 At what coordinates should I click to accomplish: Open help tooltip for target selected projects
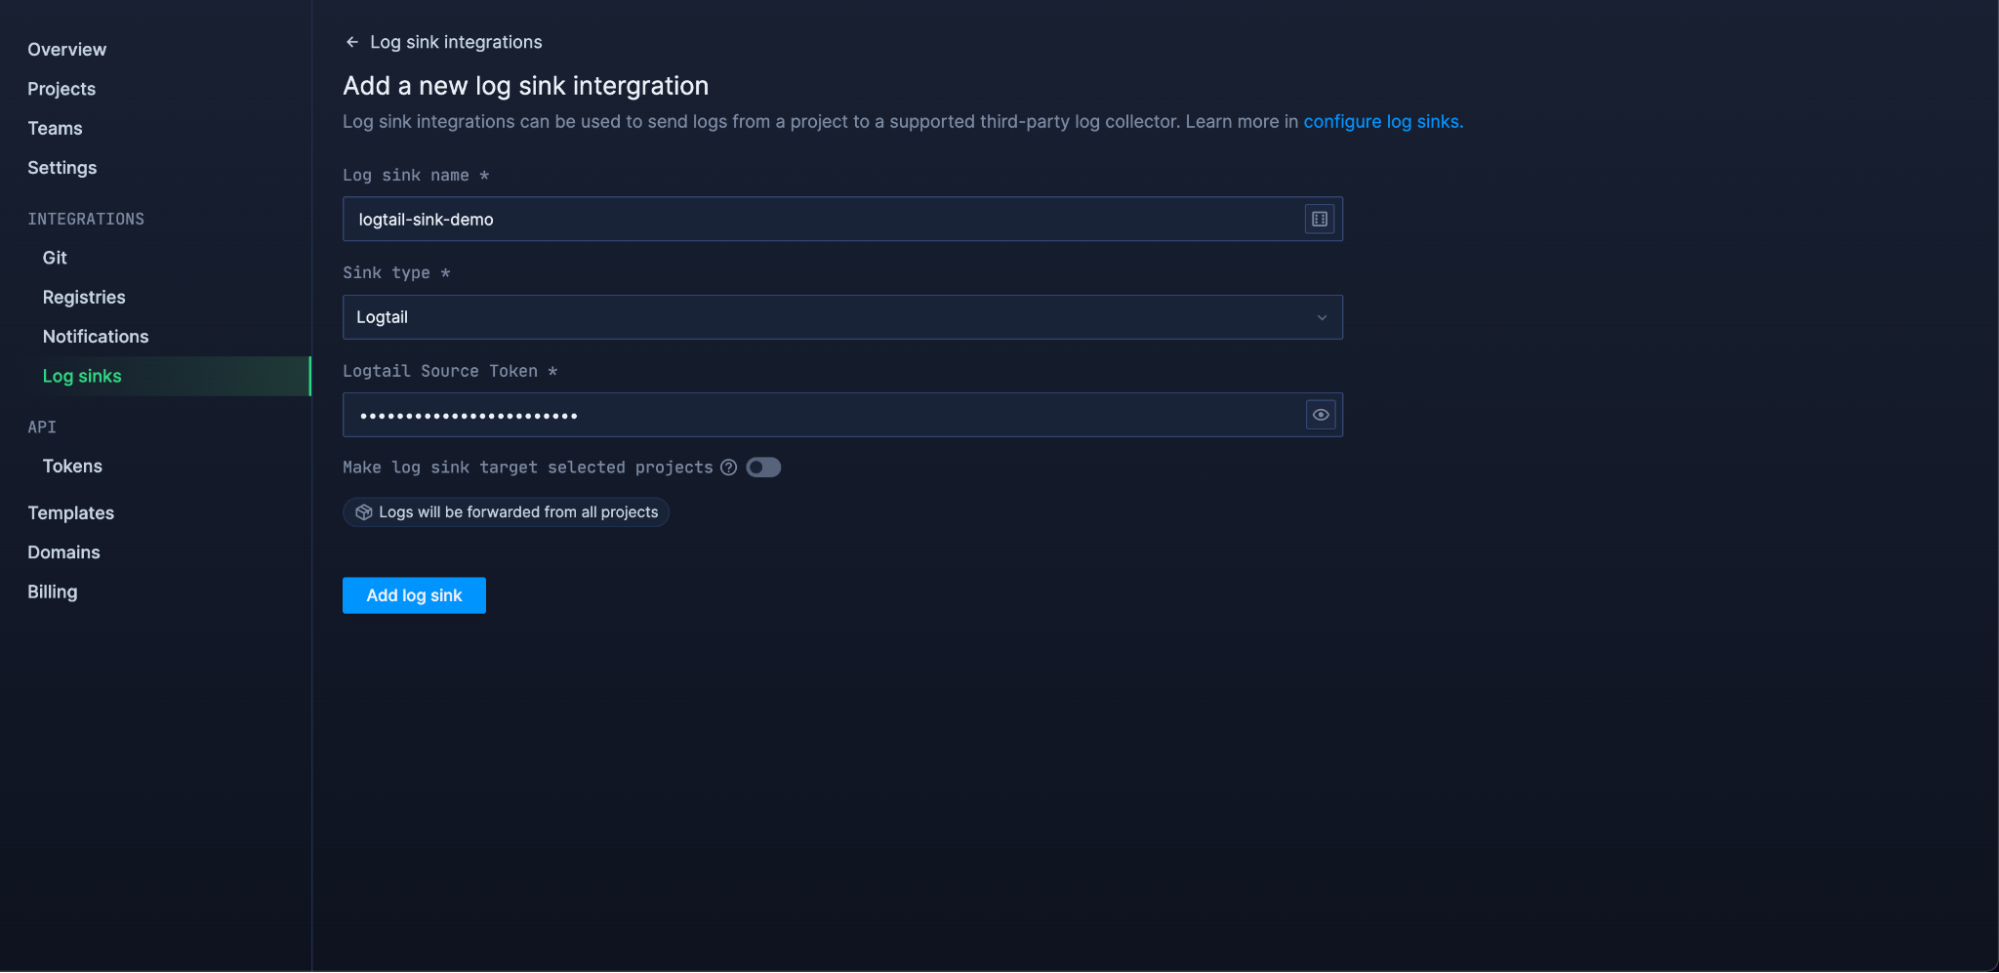point(729,468)
